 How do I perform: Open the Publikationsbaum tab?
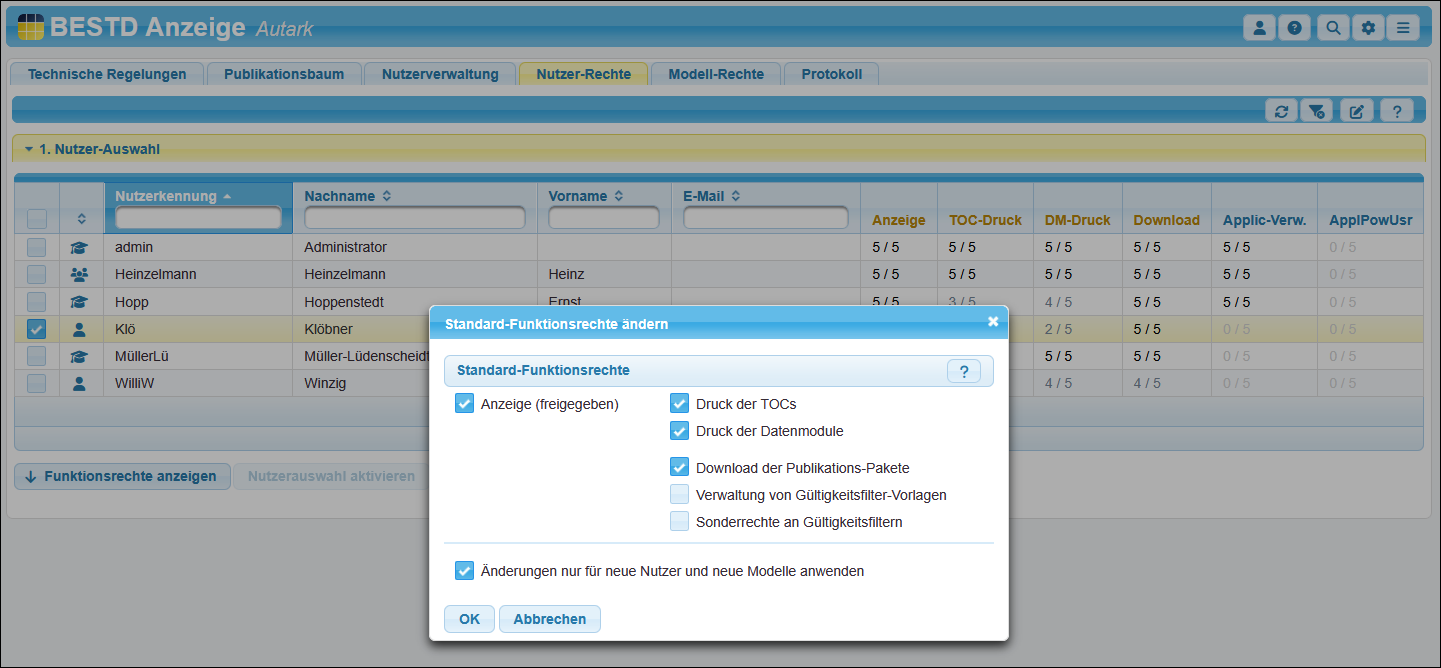click(284, 74)
